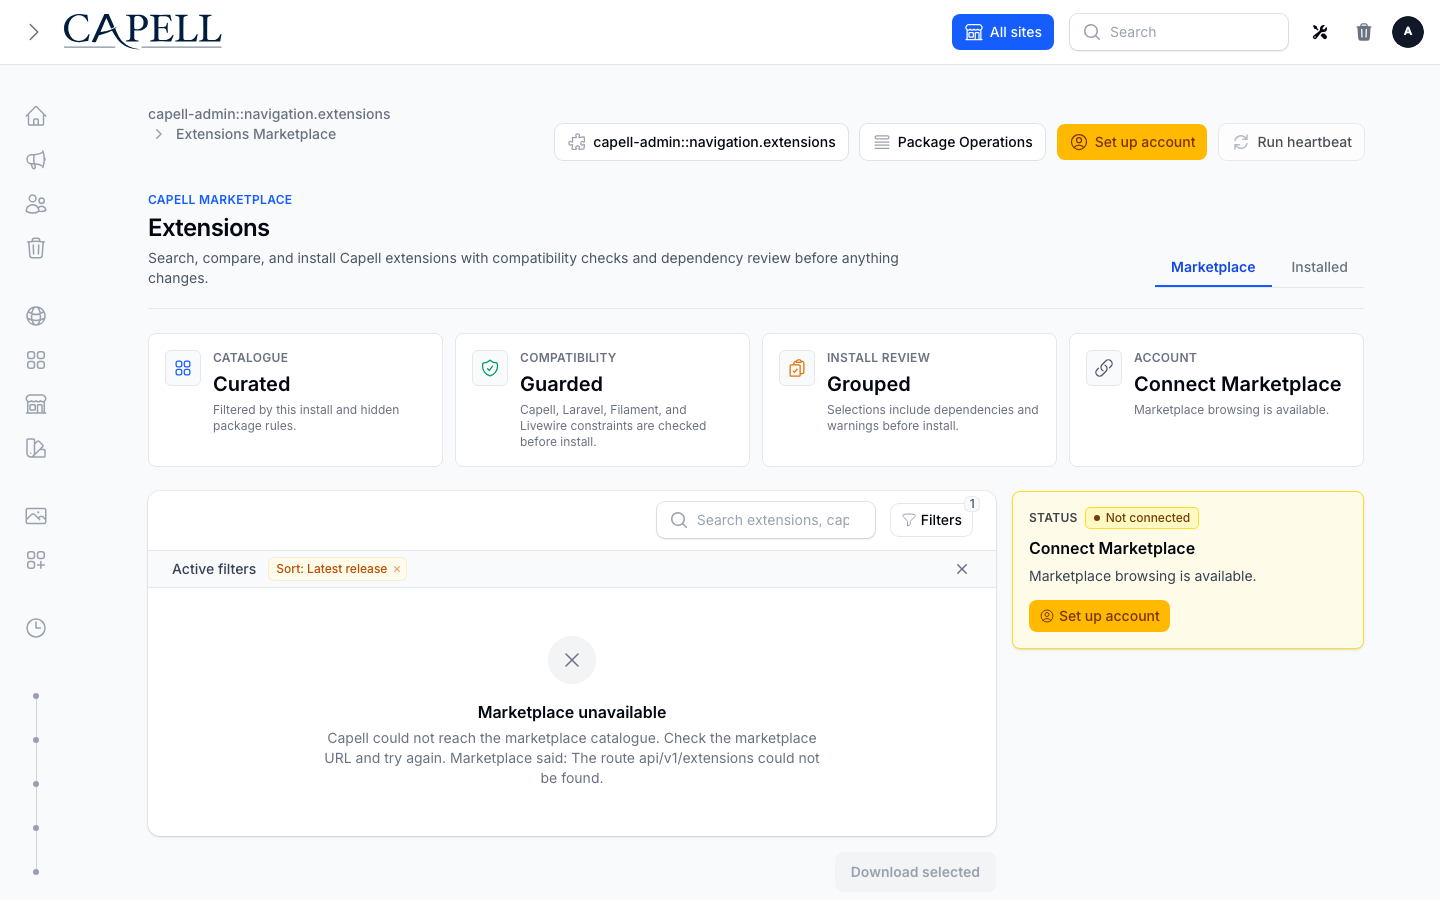Open the users sidebar icon
This screenshot has height=900, width=1440.
[x=36, y=204]
